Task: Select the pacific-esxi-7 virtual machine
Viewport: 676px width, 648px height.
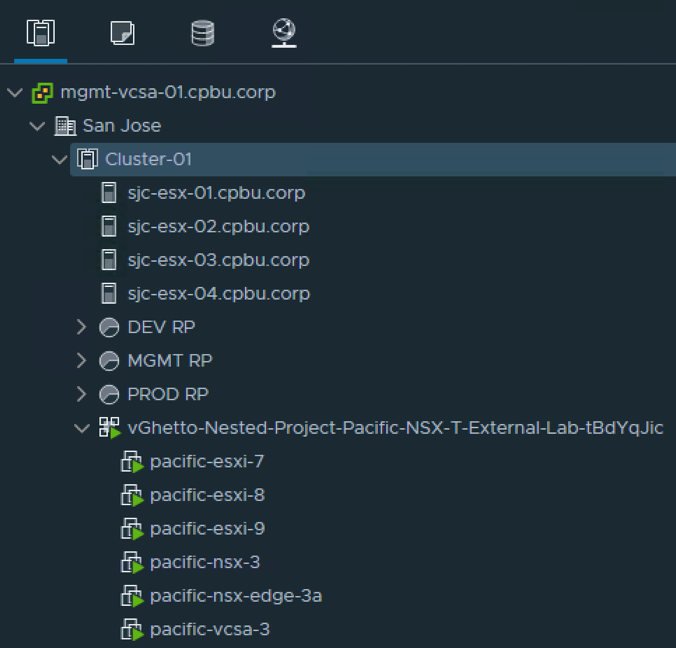Action: point(207,462)
